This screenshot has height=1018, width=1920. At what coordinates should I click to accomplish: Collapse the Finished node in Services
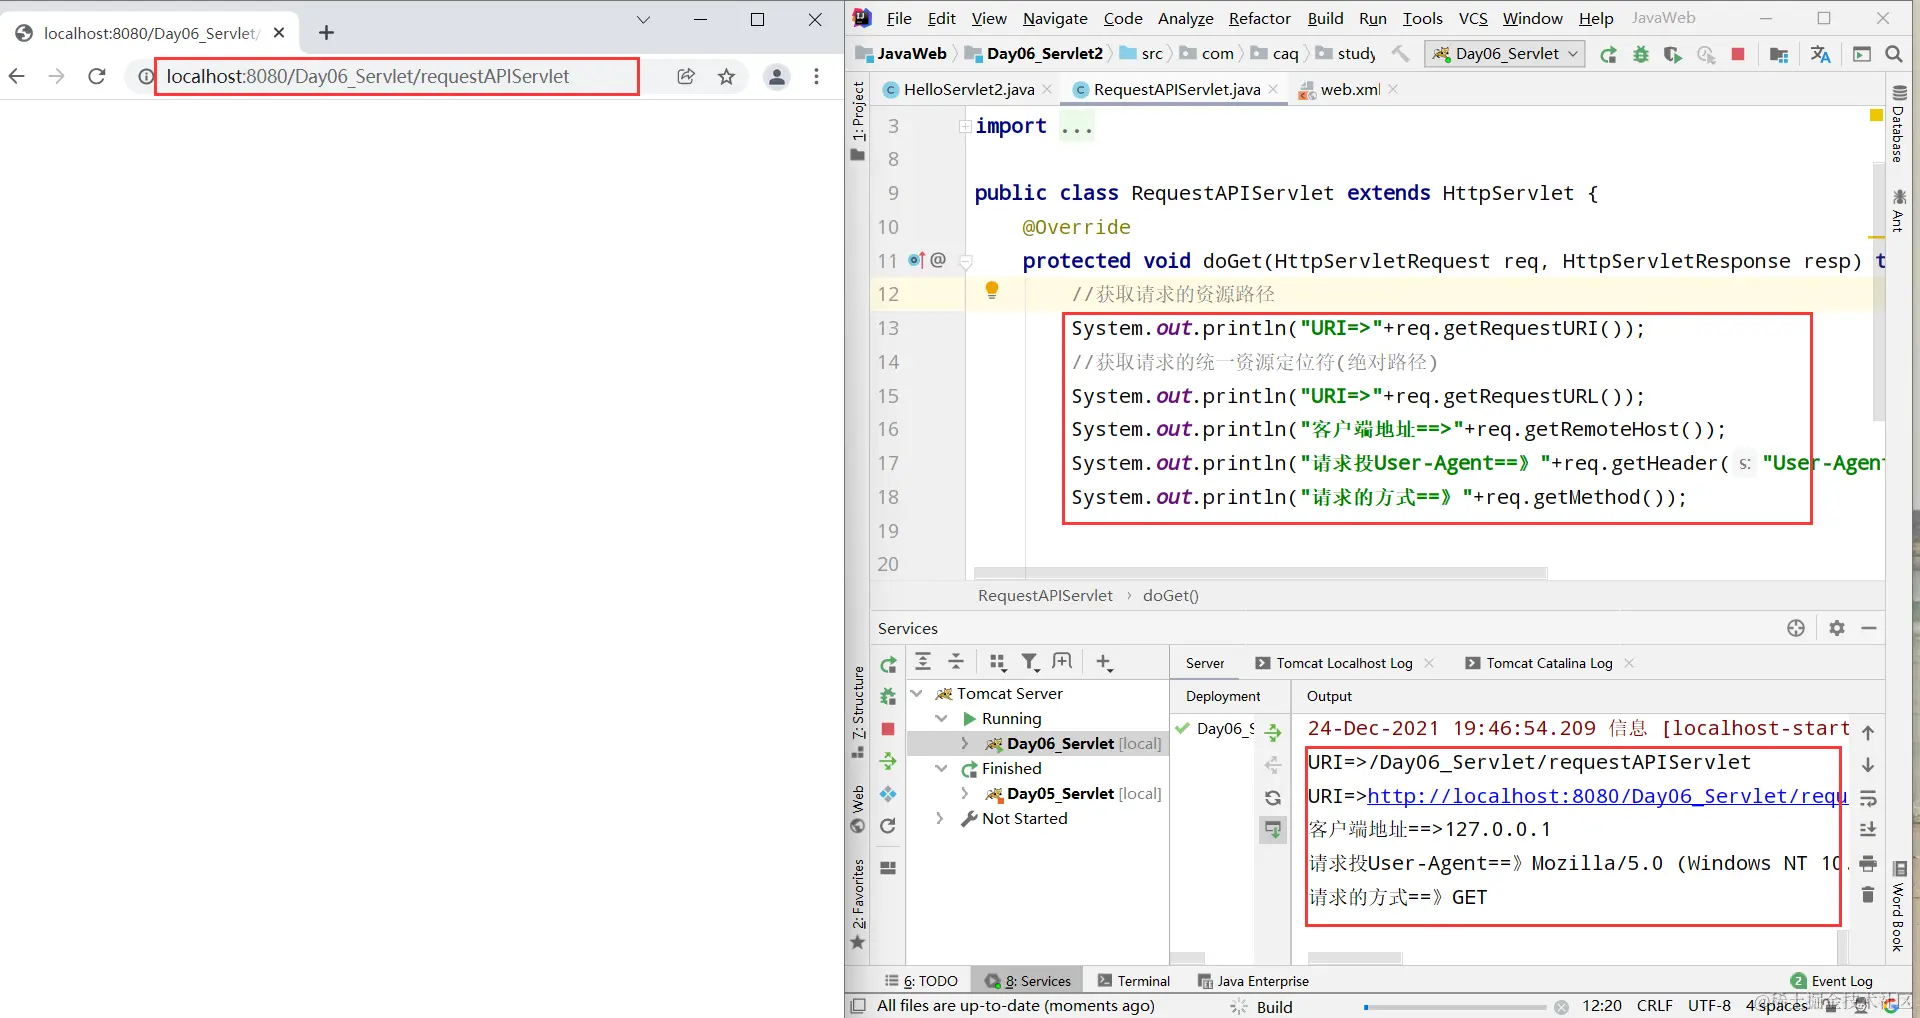(x=941, y=768)
